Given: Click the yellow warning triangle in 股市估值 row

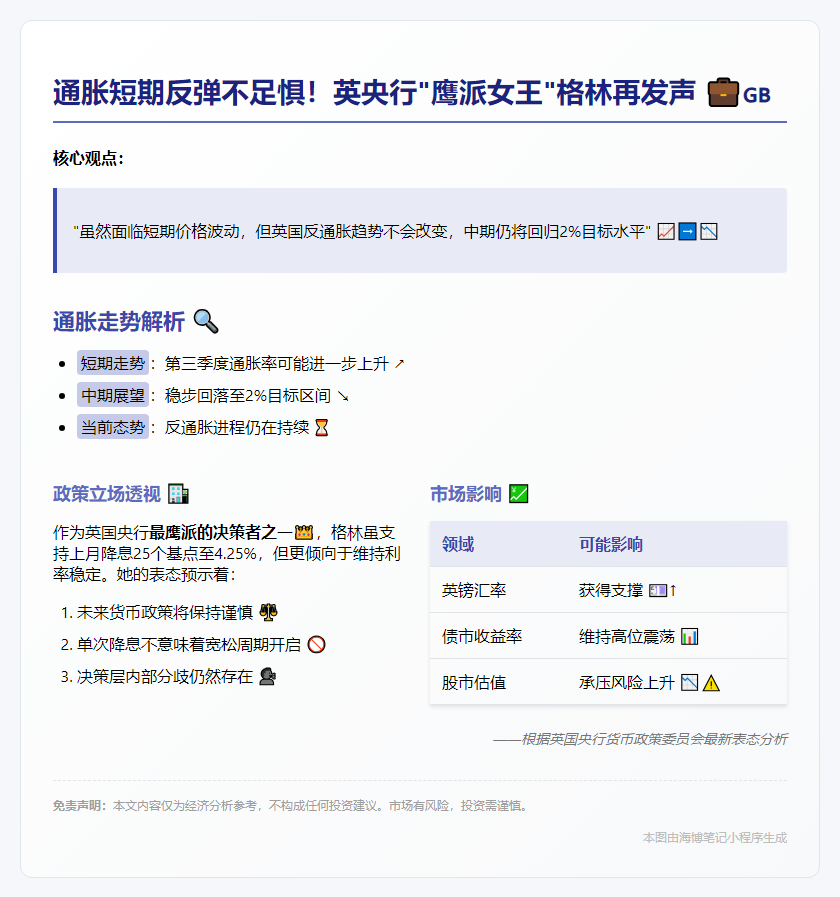Looking at the screenshot, I should (x=711, y=682).
